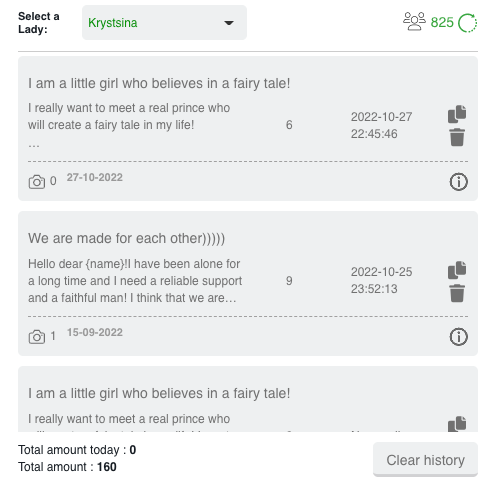Click the 'Hello dear {name}' message preview text

tap(135, 281)
